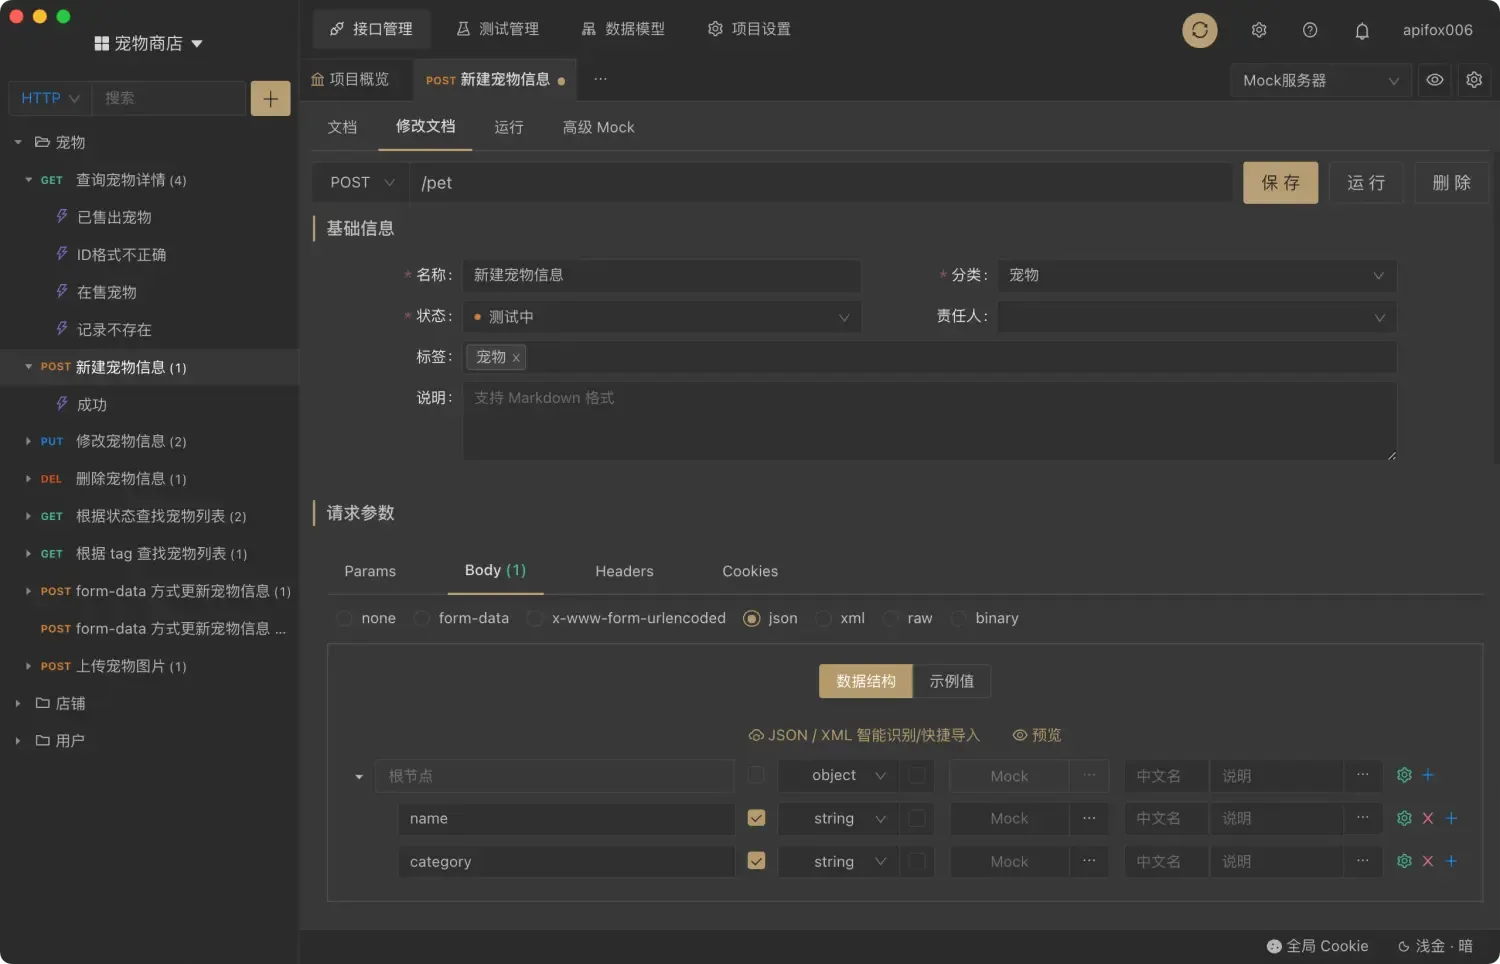The width and height of the screenshot is (1500, 964).
Task: Open advanced settings gear on name field row
Action: tap(1403, 818)
